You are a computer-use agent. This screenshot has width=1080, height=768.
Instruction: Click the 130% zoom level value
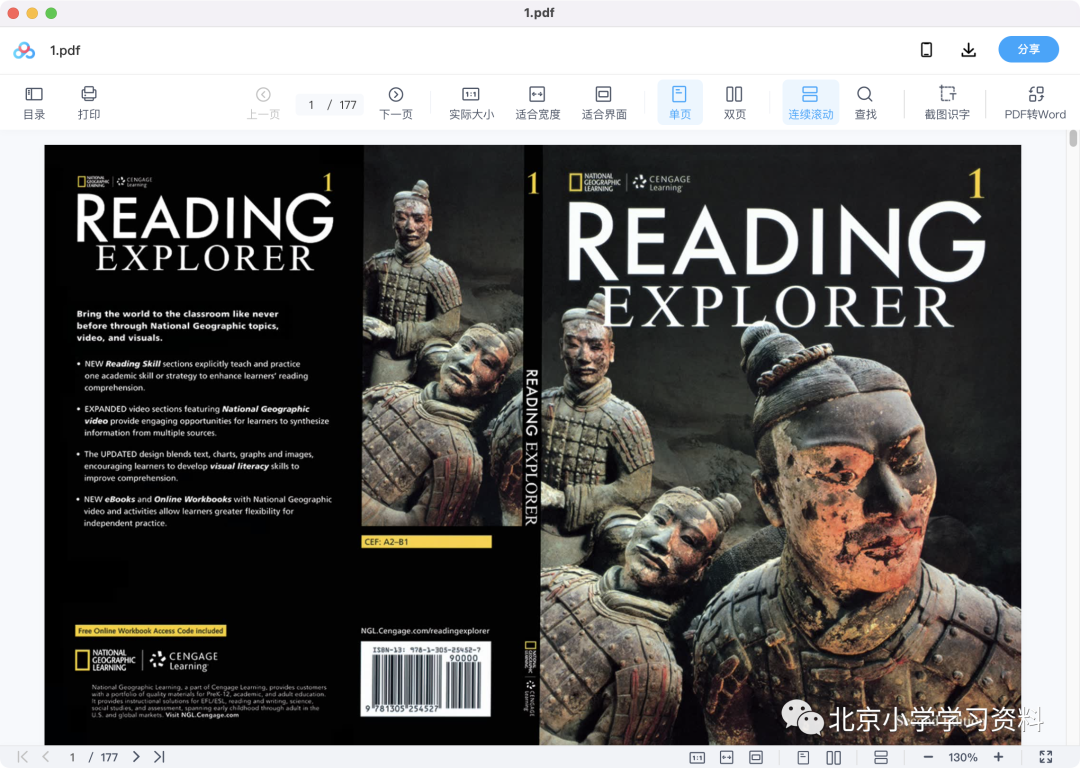point(962,758)
